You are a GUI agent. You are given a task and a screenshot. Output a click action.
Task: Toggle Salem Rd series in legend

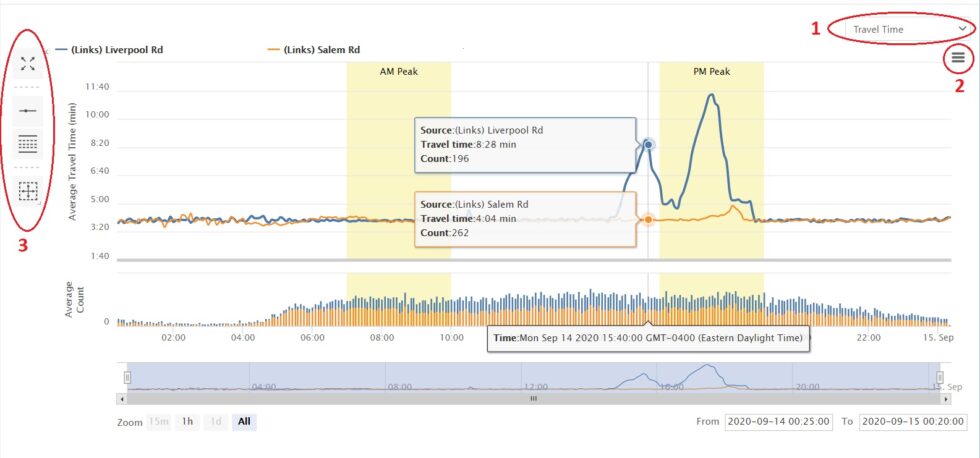313,50
